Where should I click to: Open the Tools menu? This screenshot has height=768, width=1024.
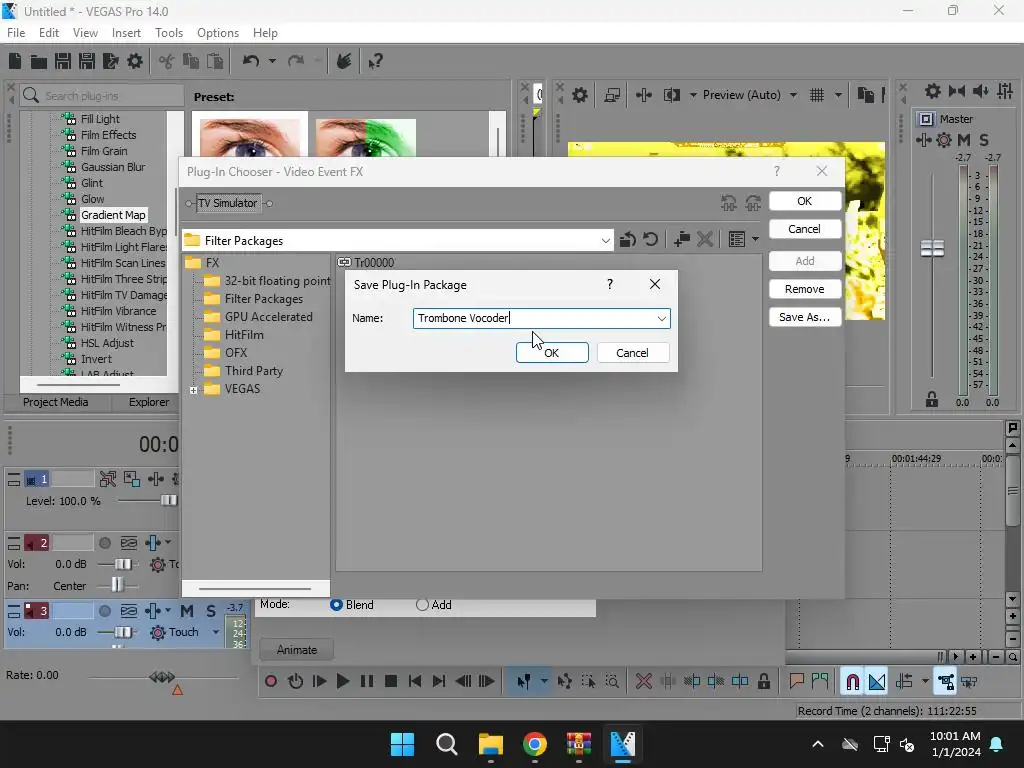(x=168, y=33)
